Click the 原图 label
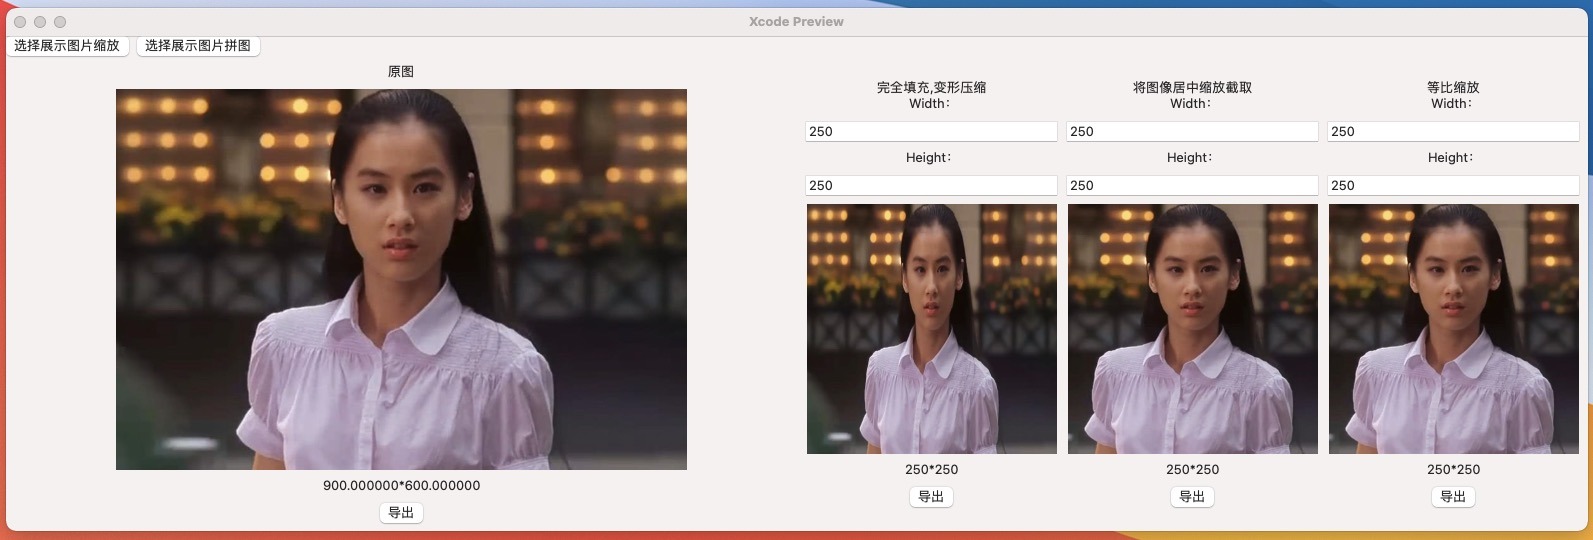 [401, 72]
